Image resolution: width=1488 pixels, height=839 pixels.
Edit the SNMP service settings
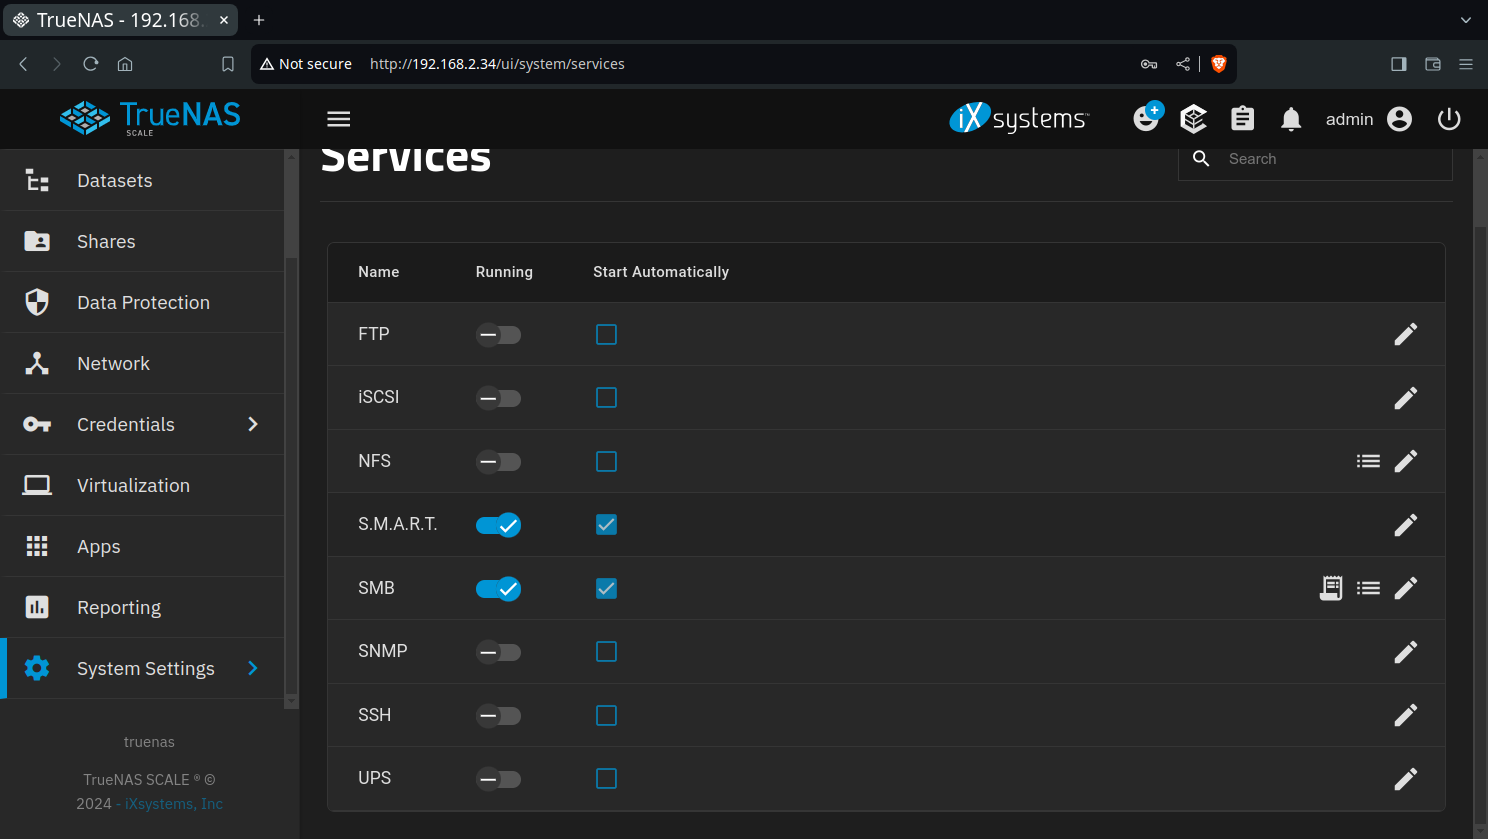pos(1405,652)
